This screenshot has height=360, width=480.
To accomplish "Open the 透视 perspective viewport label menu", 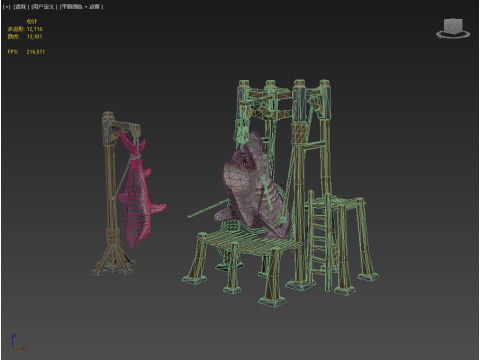I will tap(21, 7).
